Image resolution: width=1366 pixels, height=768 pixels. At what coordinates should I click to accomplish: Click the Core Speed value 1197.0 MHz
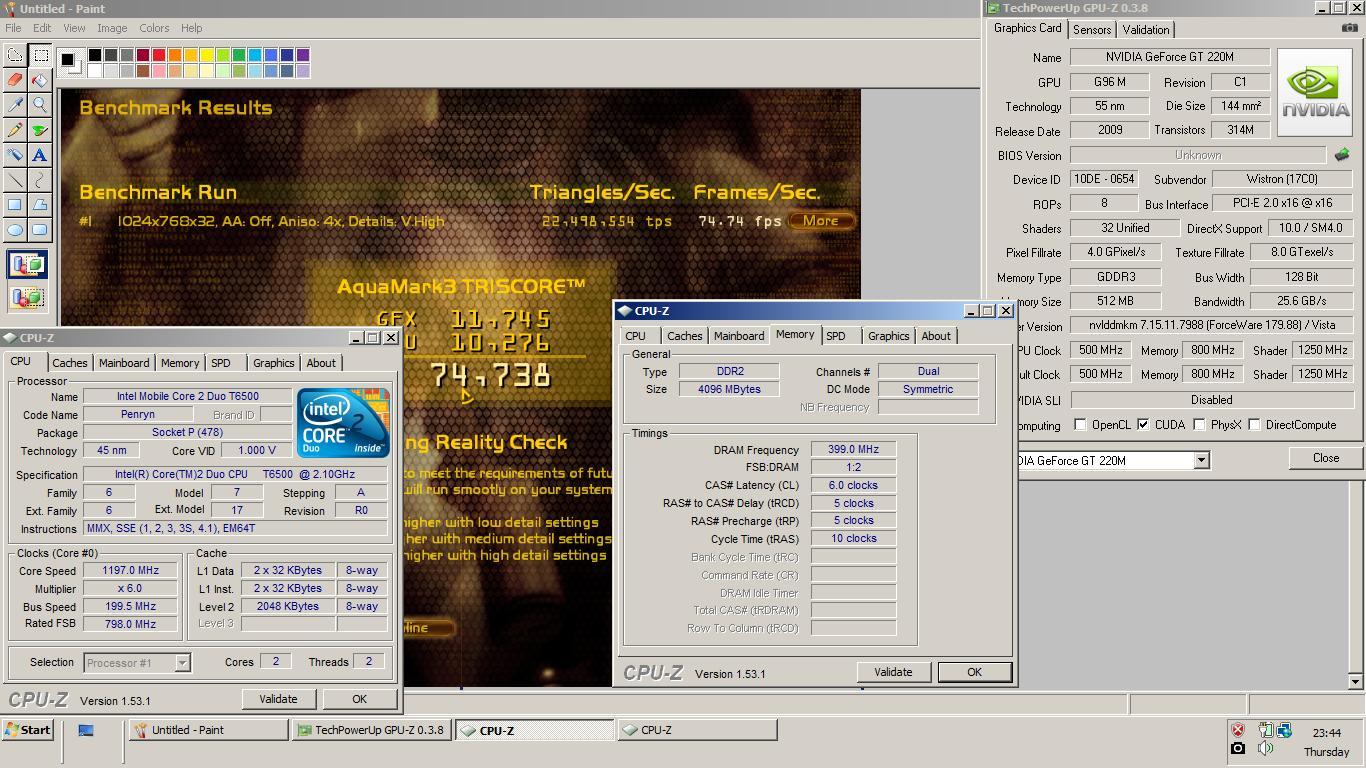[130, 571]
